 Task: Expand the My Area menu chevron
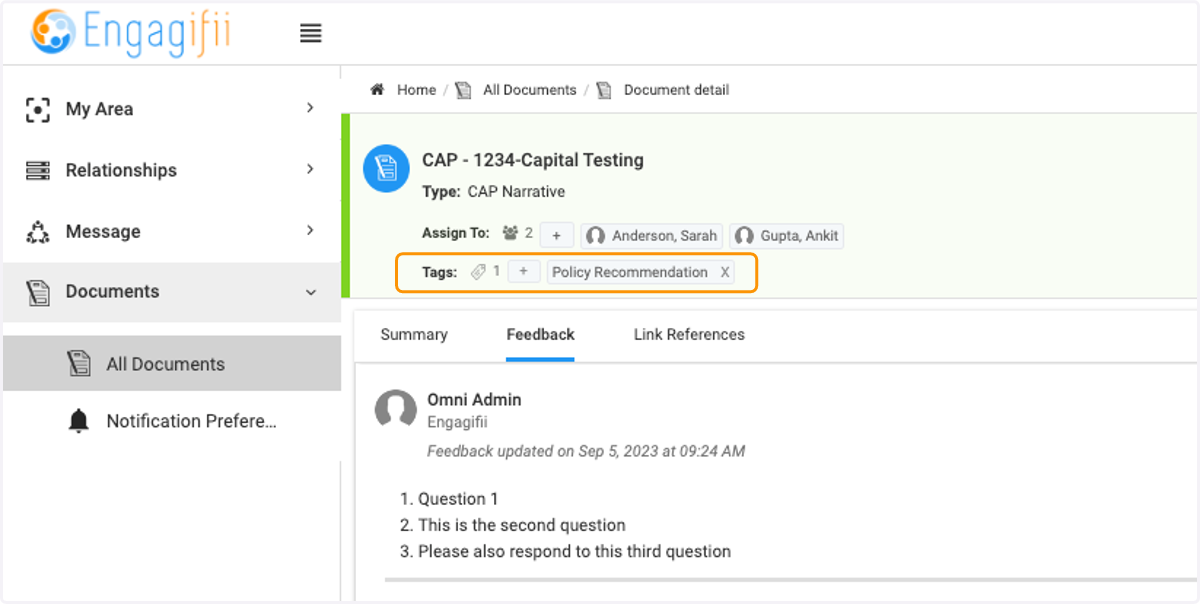(x=310, y=108)
